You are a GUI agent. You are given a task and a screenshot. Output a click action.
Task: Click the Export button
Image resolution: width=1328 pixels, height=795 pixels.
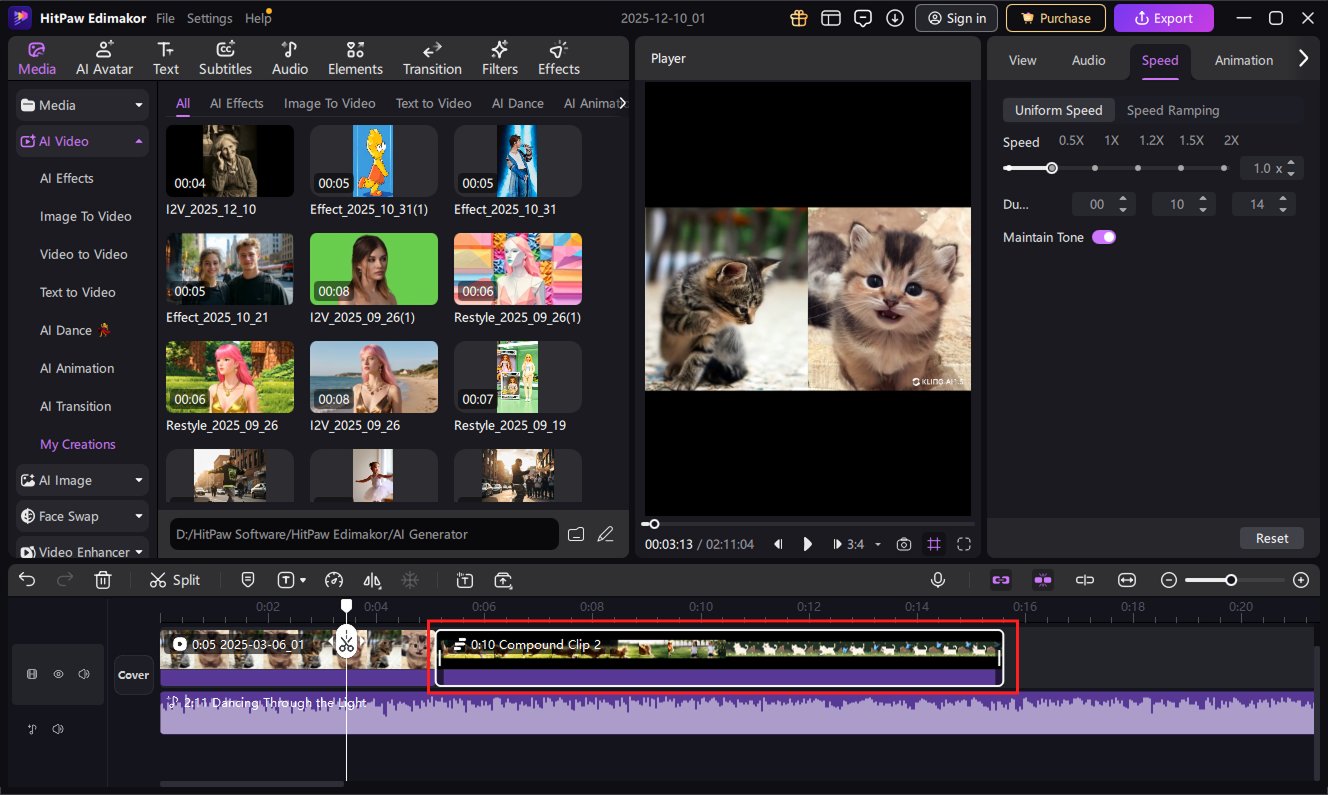click(1163, 18)
